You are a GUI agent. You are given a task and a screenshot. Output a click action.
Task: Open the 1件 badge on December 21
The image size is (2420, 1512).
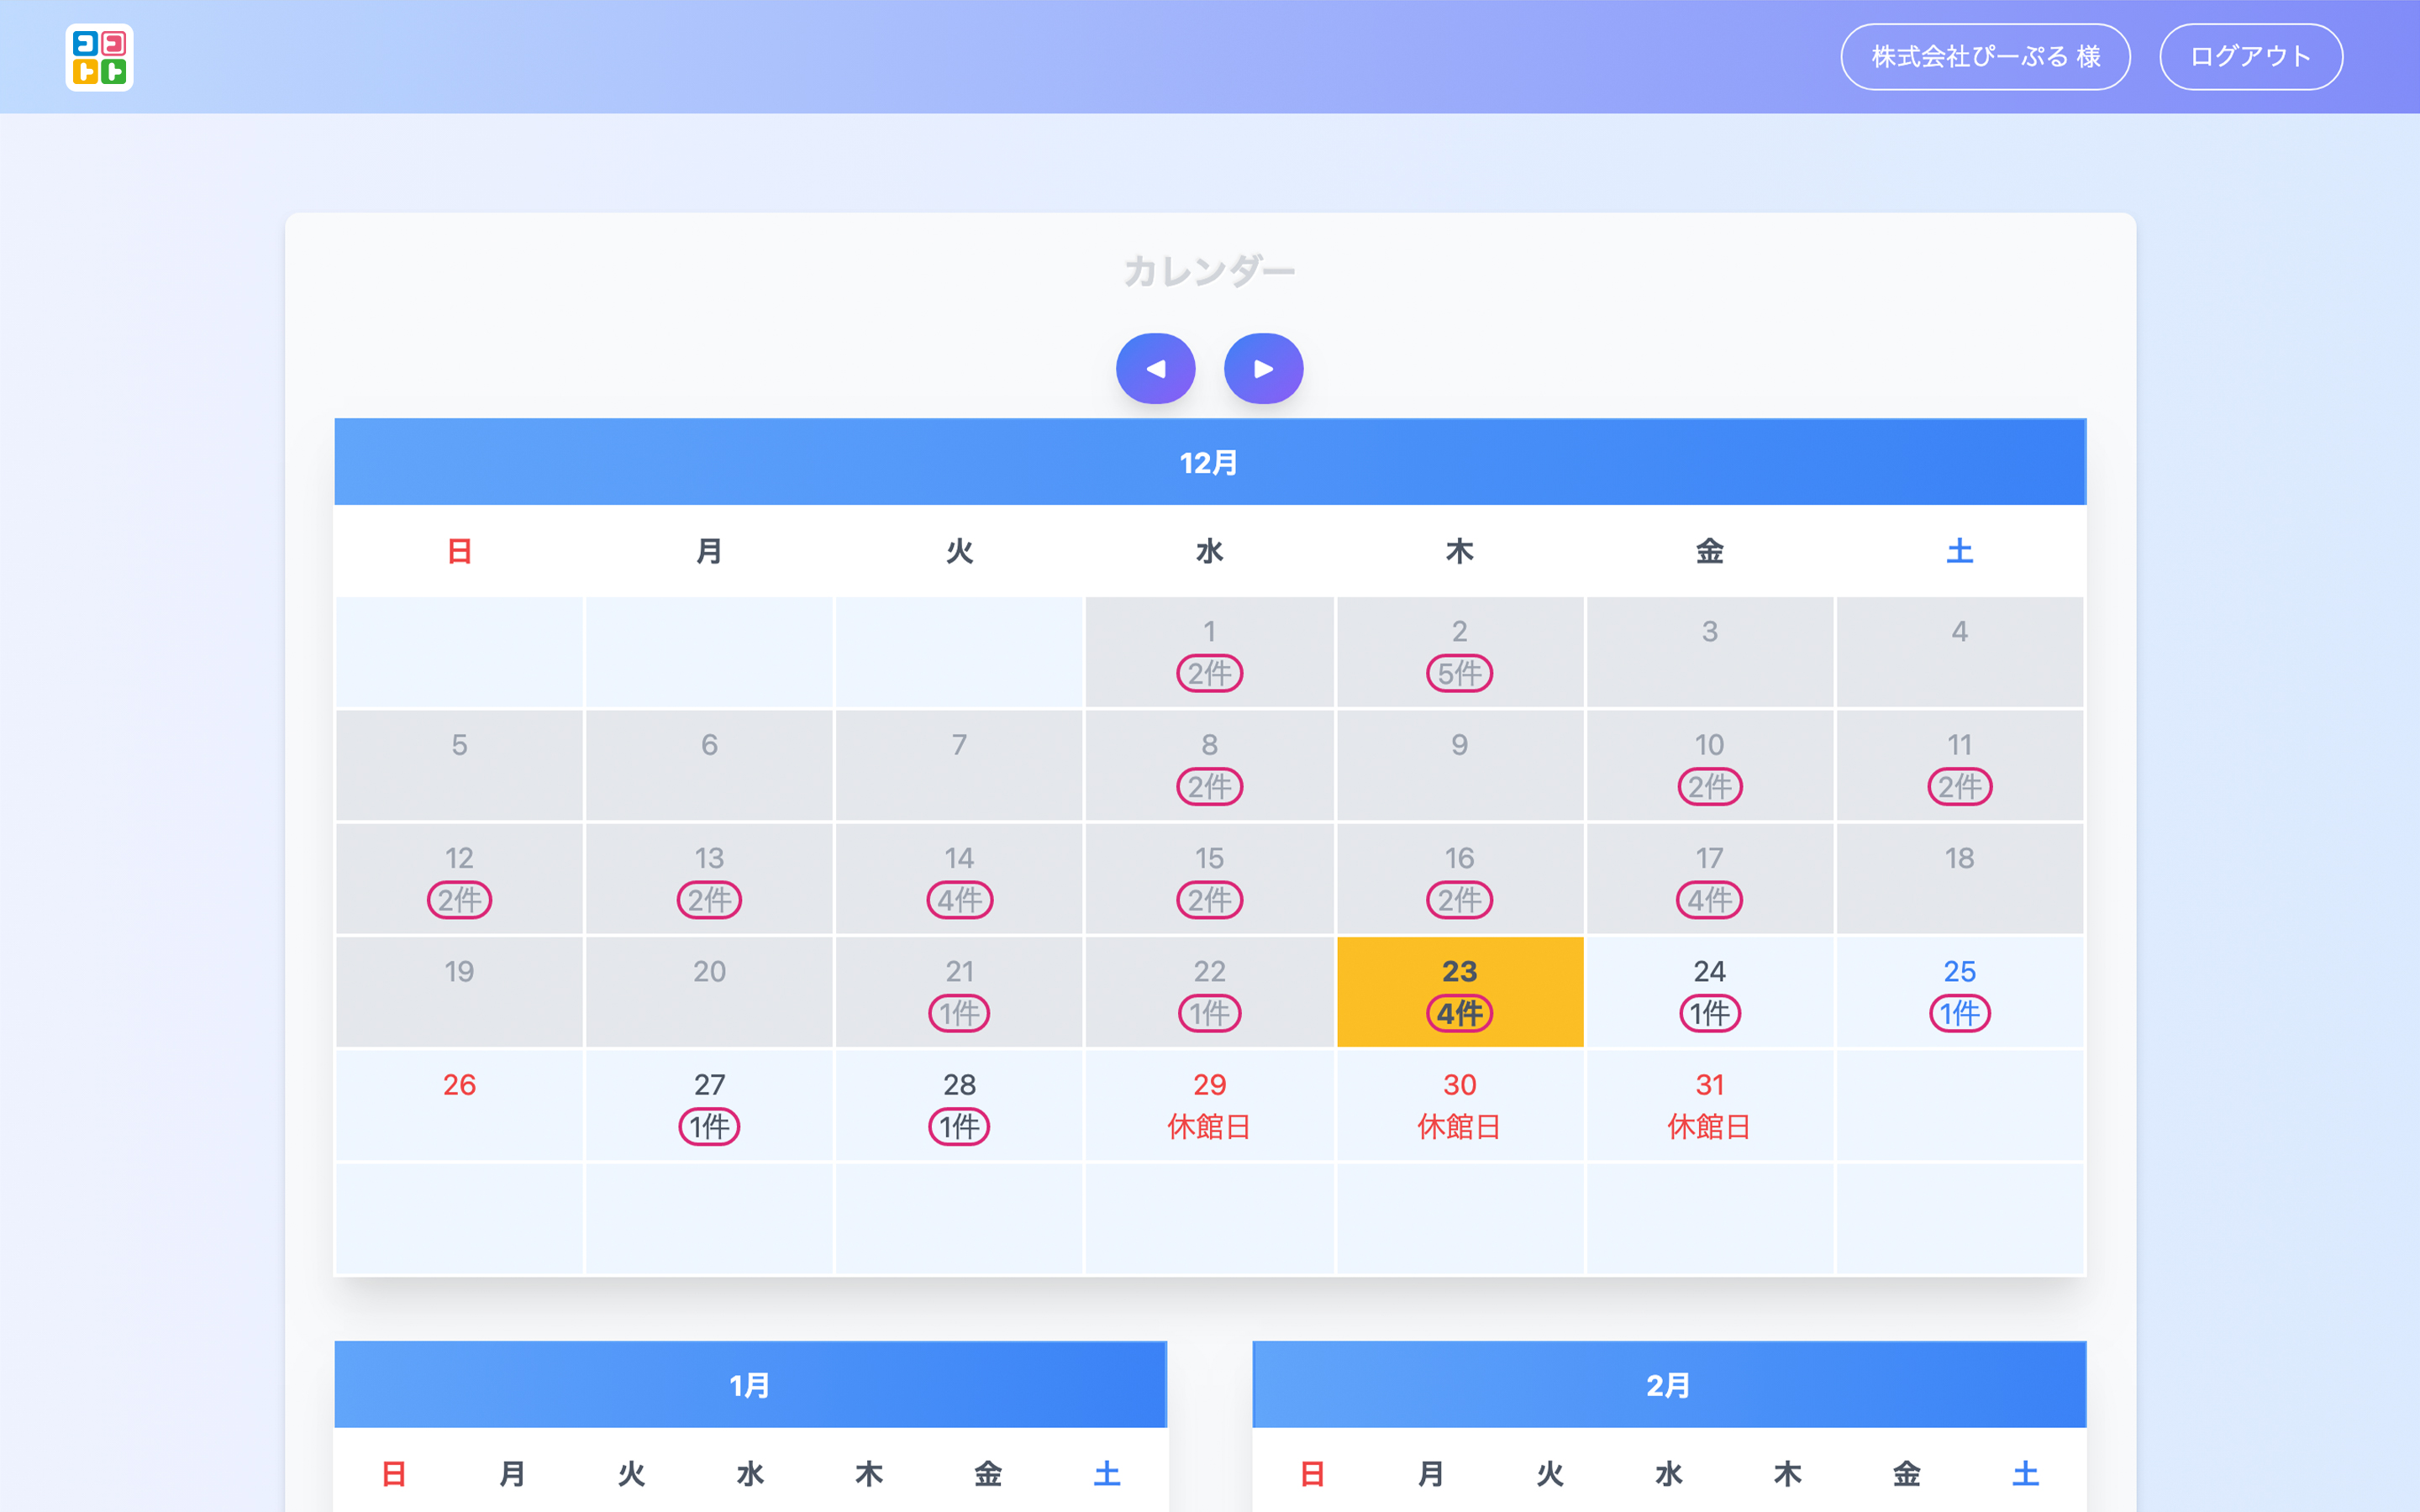coord(959,1013)
